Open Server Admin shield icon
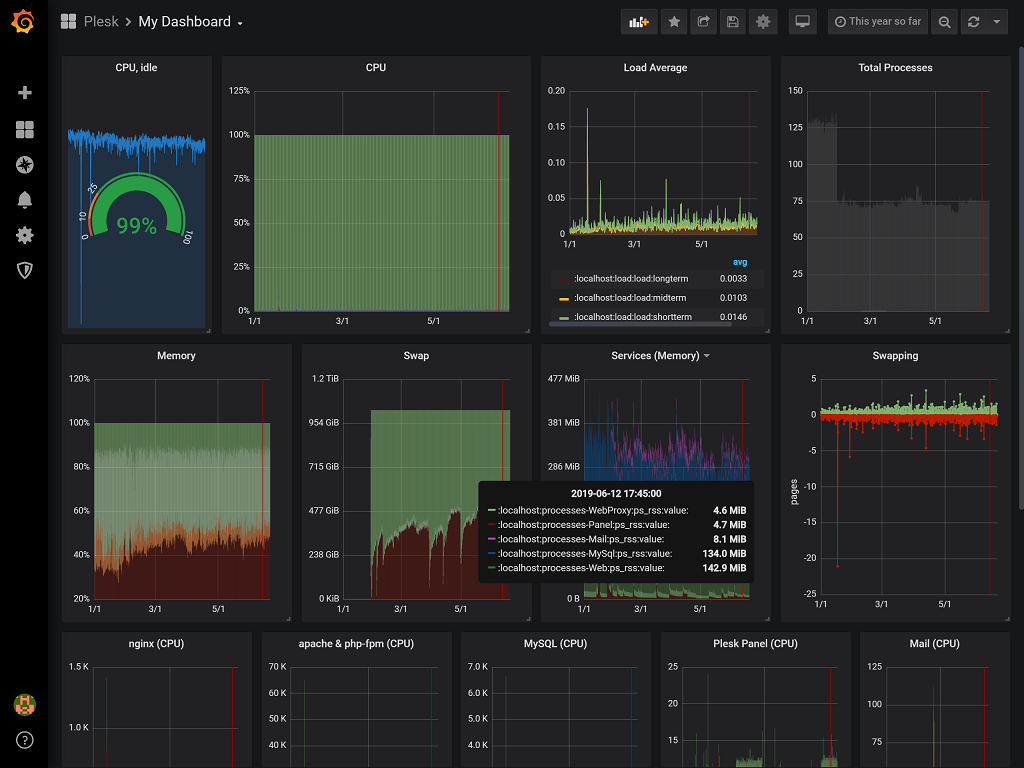The width and height of the screenshot is (1024, 768). pos(24,270)
